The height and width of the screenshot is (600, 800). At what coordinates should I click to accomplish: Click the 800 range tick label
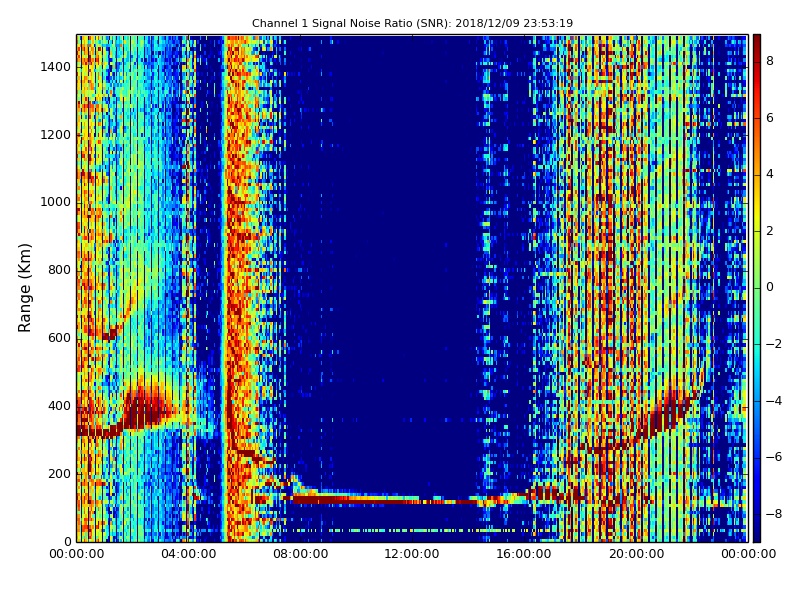pos(59,270)
